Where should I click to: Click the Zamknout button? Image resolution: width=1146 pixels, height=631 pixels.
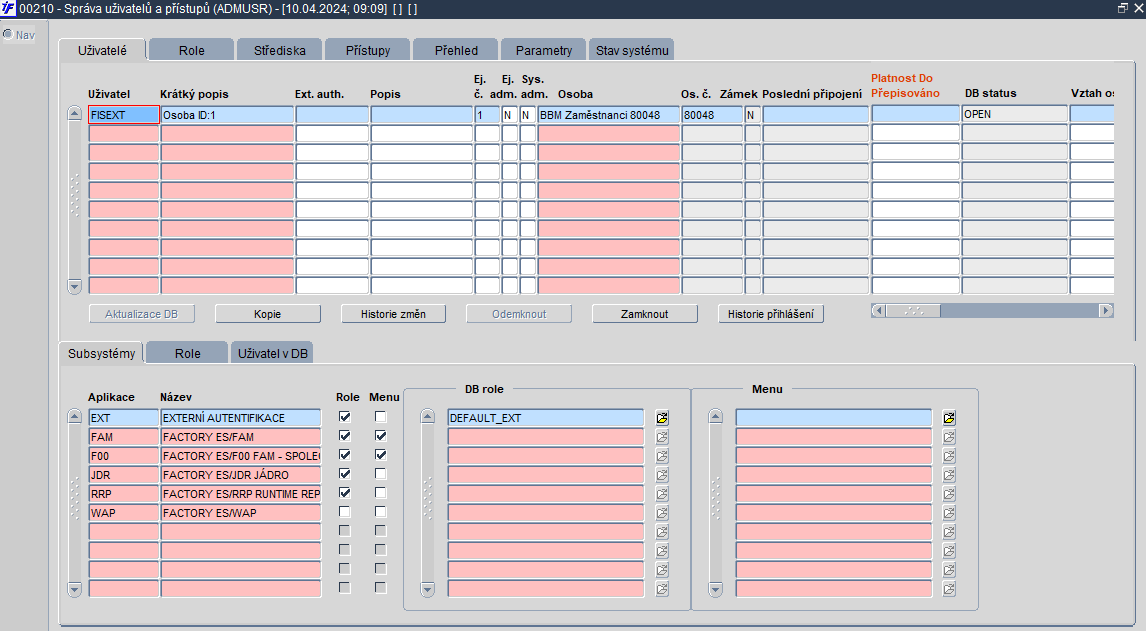click(x=645, y=314)
